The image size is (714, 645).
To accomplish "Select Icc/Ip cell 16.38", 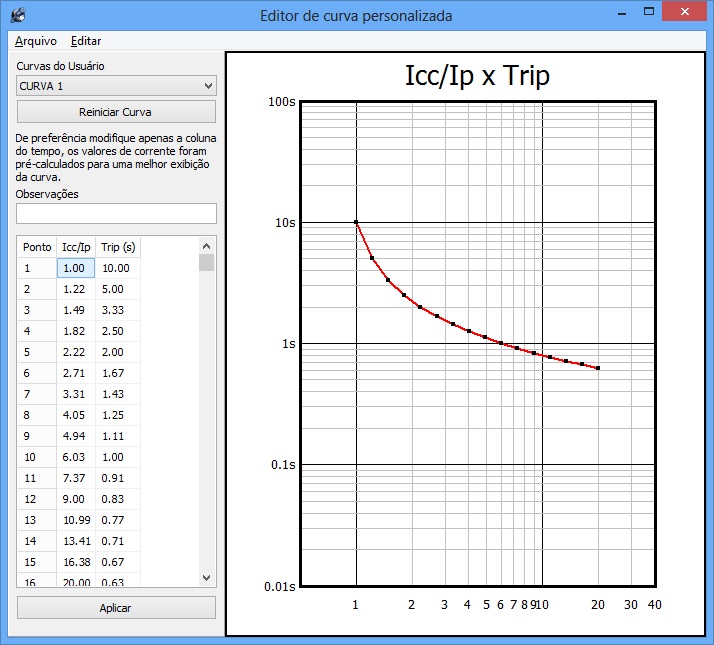I will (76, 562).
